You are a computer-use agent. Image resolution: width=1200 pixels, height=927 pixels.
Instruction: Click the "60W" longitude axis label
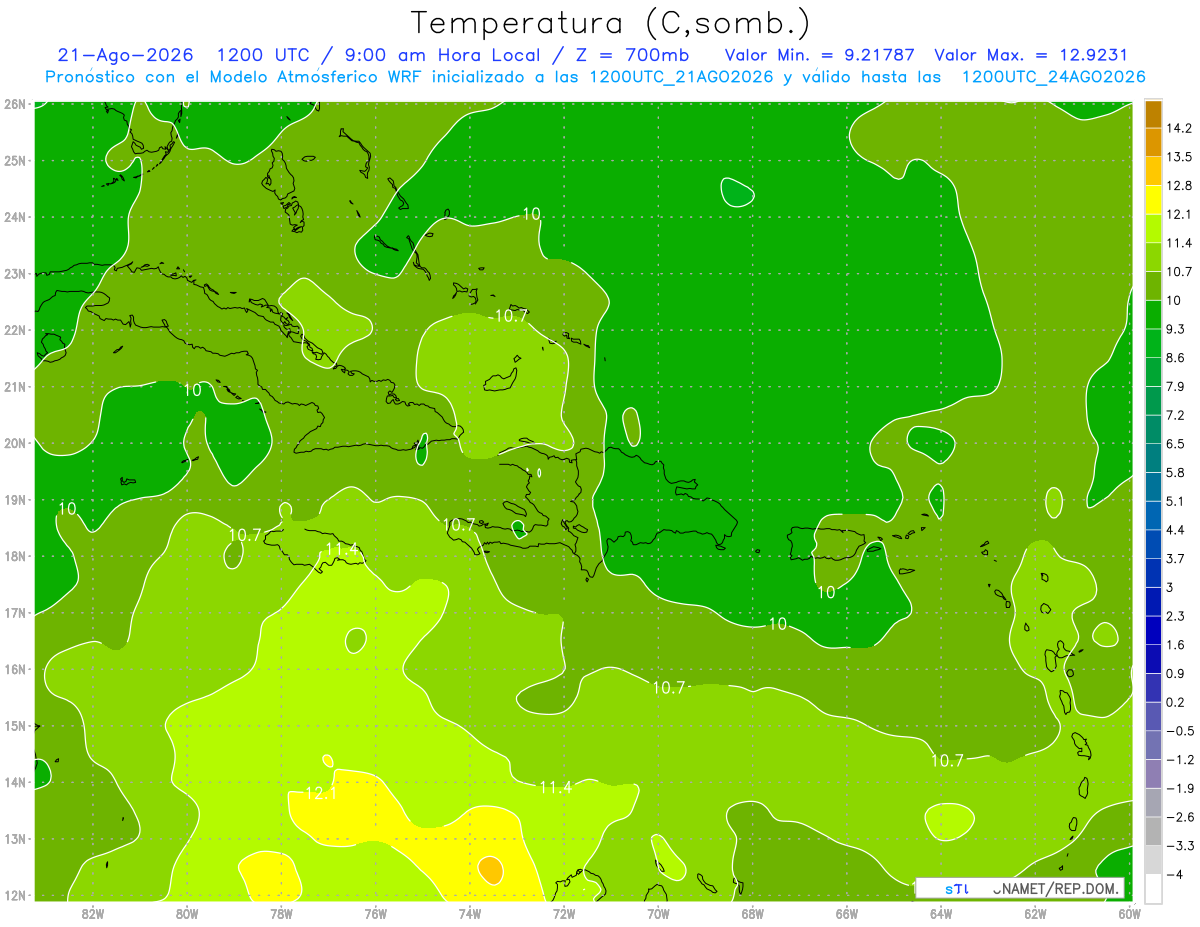[1130, 913]
